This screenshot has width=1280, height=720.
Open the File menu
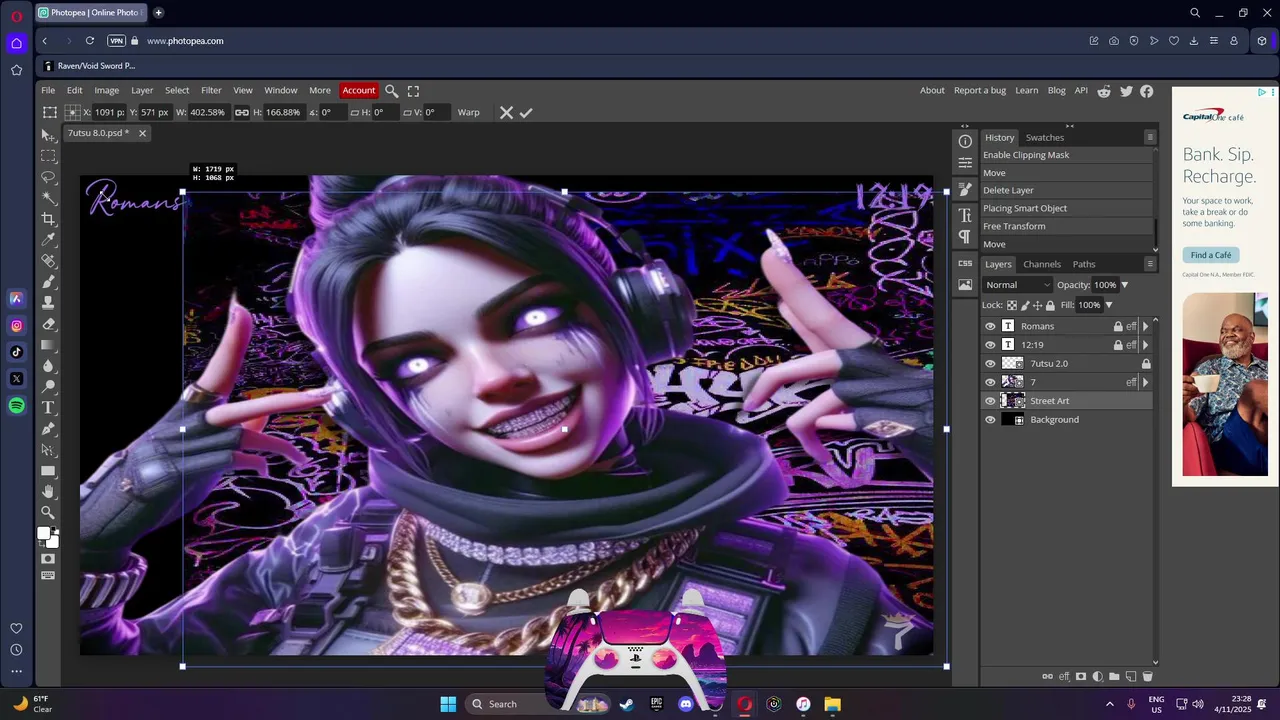click(48, 90)
